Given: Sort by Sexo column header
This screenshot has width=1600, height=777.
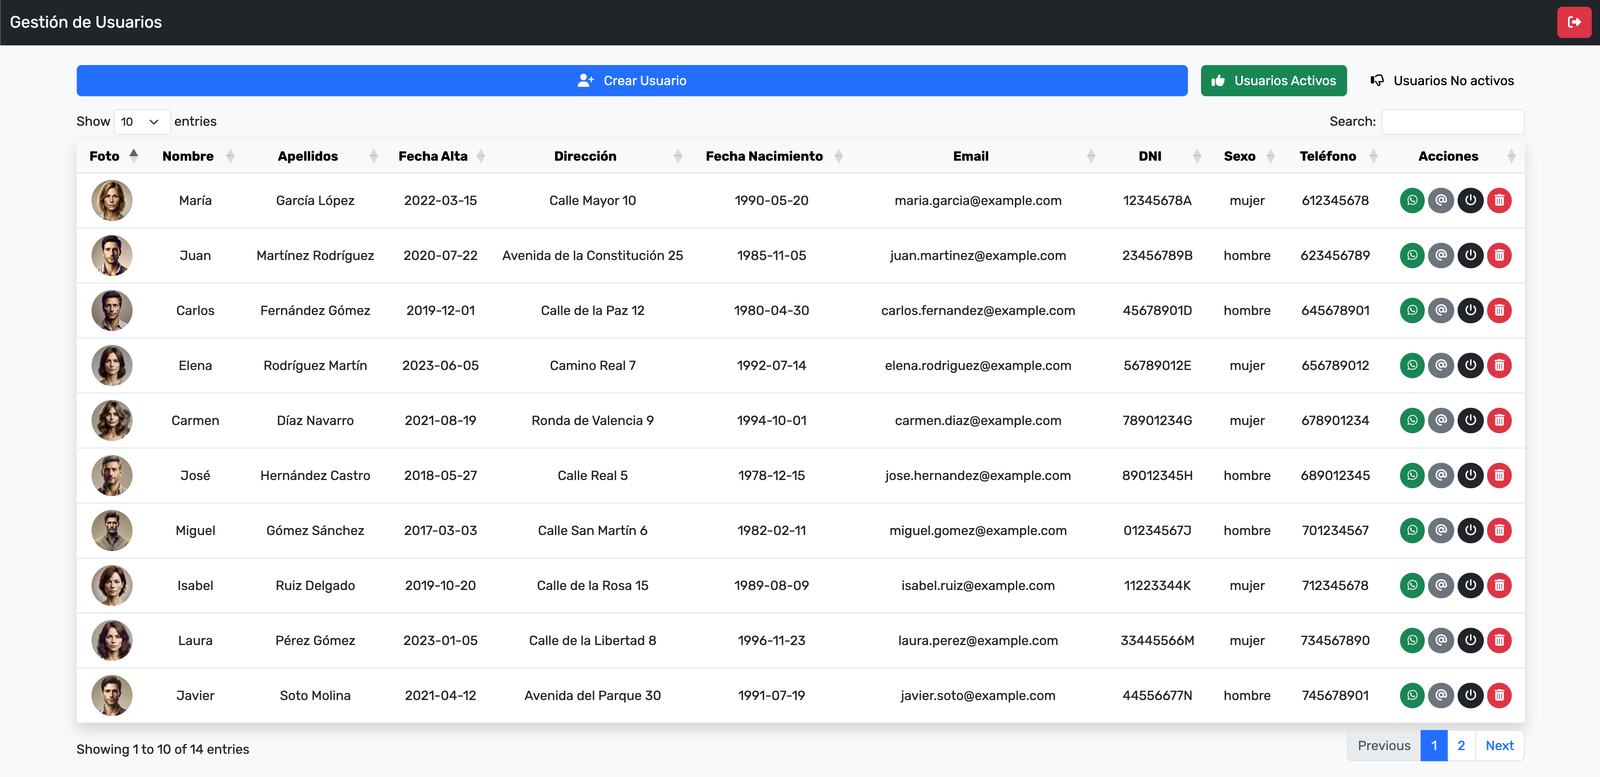Looking at the screenshot, I should click(1247, 156).
